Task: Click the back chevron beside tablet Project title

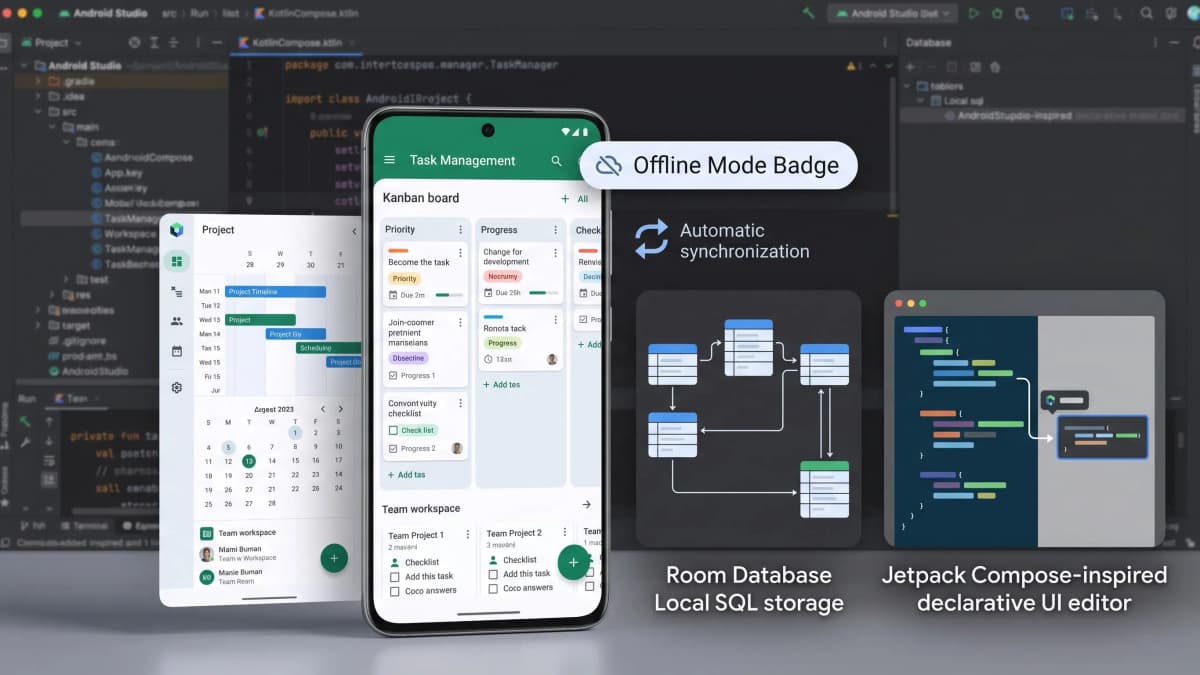Action: pos(353,231)
